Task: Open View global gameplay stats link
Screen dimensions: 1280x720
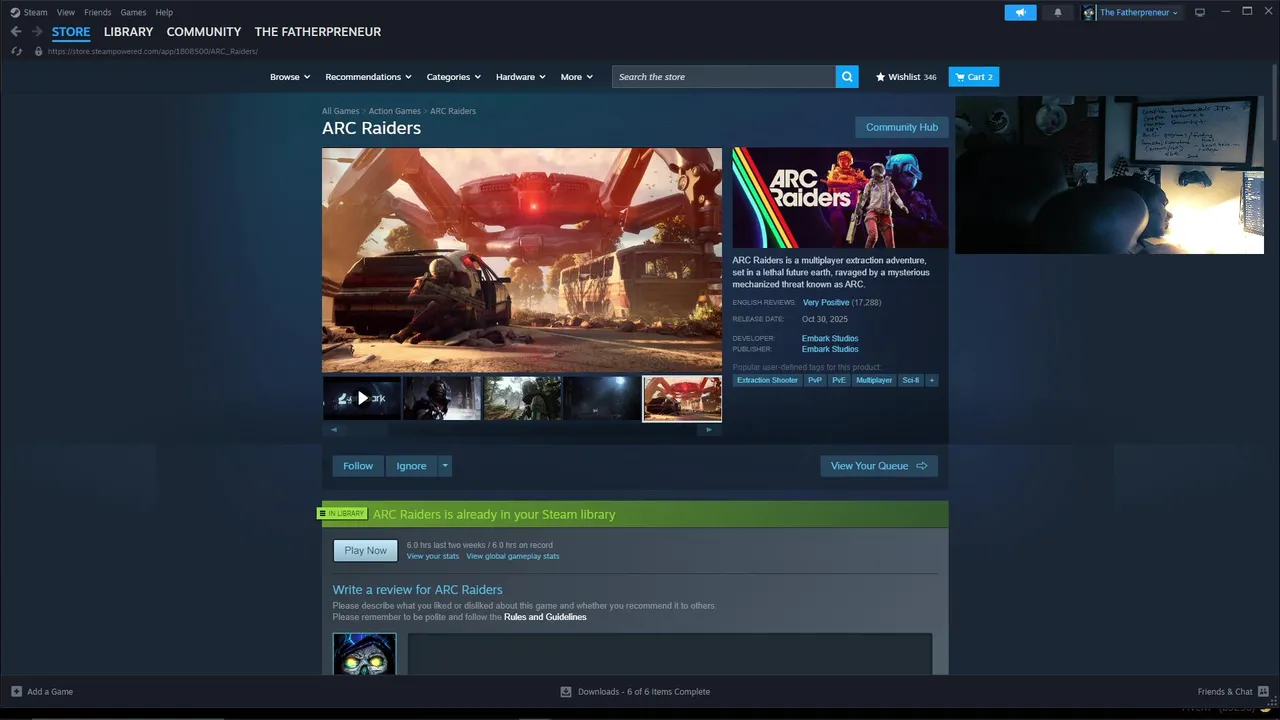Action: click(513, 556)
